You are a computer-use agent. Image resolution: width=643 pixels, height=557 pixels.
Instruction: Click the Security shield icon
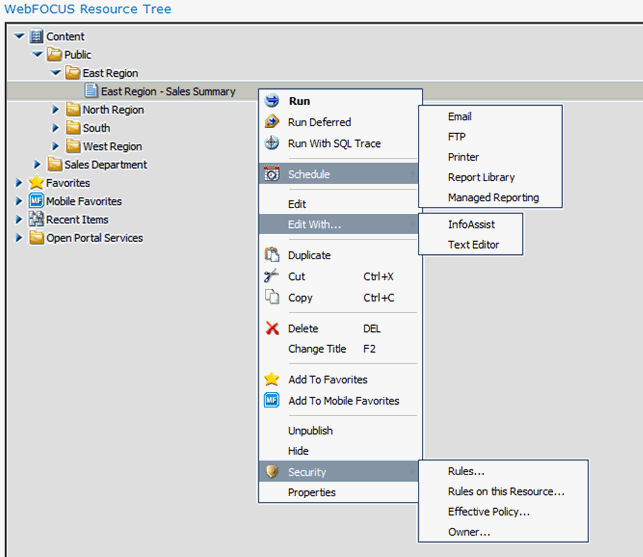[x=271, y=471]
